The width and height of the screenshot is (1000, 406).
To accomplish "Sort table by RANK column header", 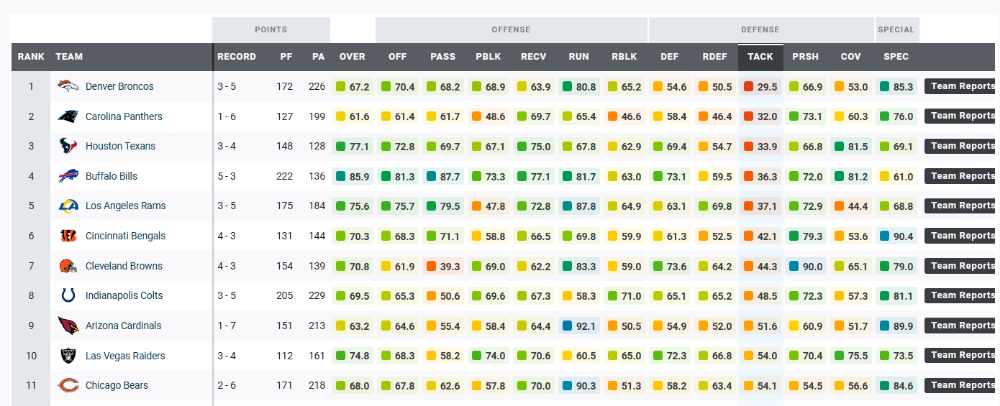I will pyautogui.click(x=31, y=57).
